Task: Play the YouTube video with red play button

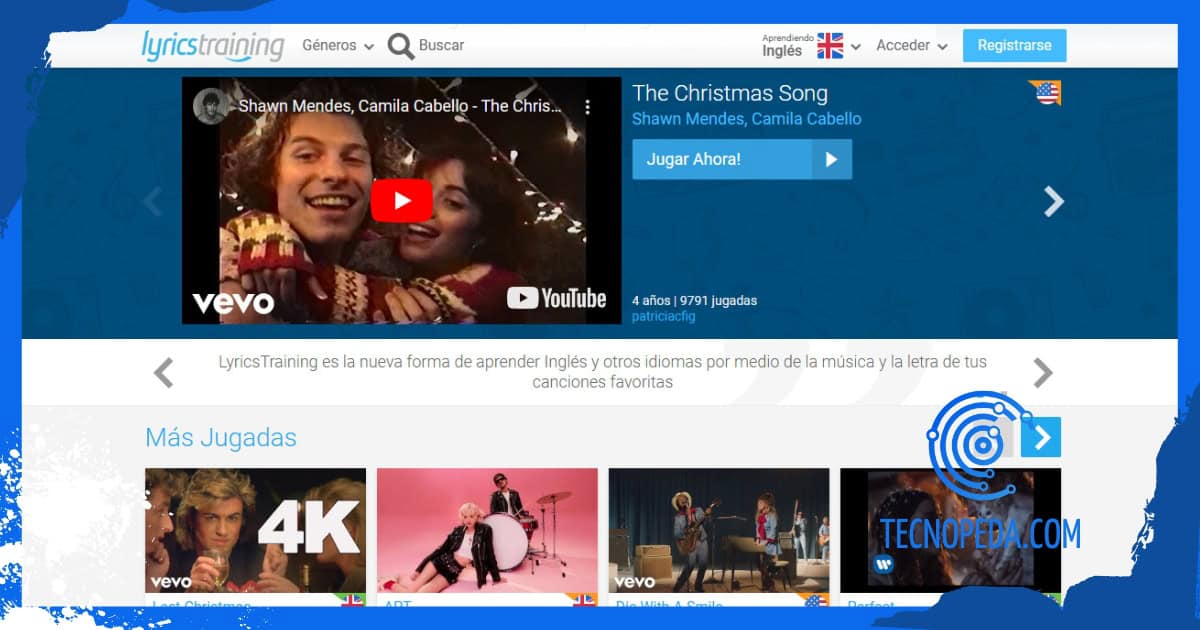Action: click(401, 201)
